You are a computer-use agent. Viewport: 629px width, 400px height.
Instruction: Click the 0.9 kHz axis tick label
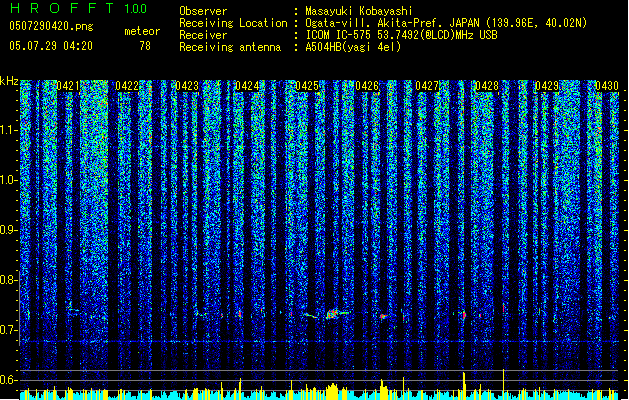point(9,230)
